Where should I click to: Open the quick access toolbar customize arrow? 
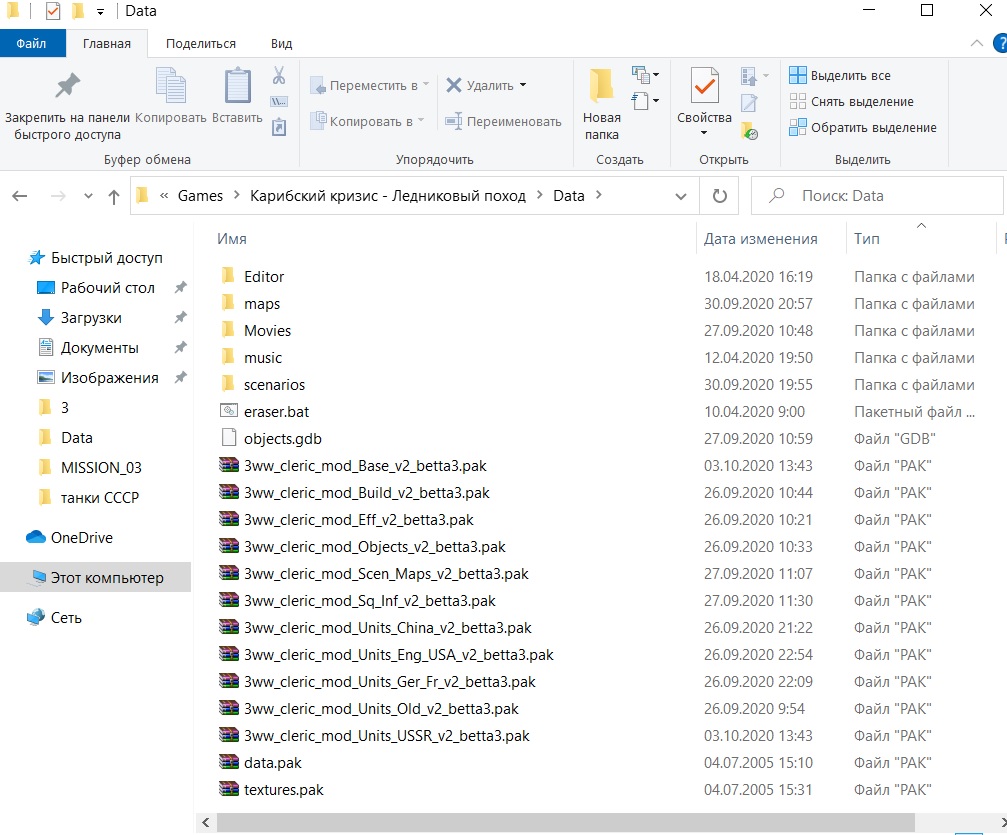tap(100, 12)
